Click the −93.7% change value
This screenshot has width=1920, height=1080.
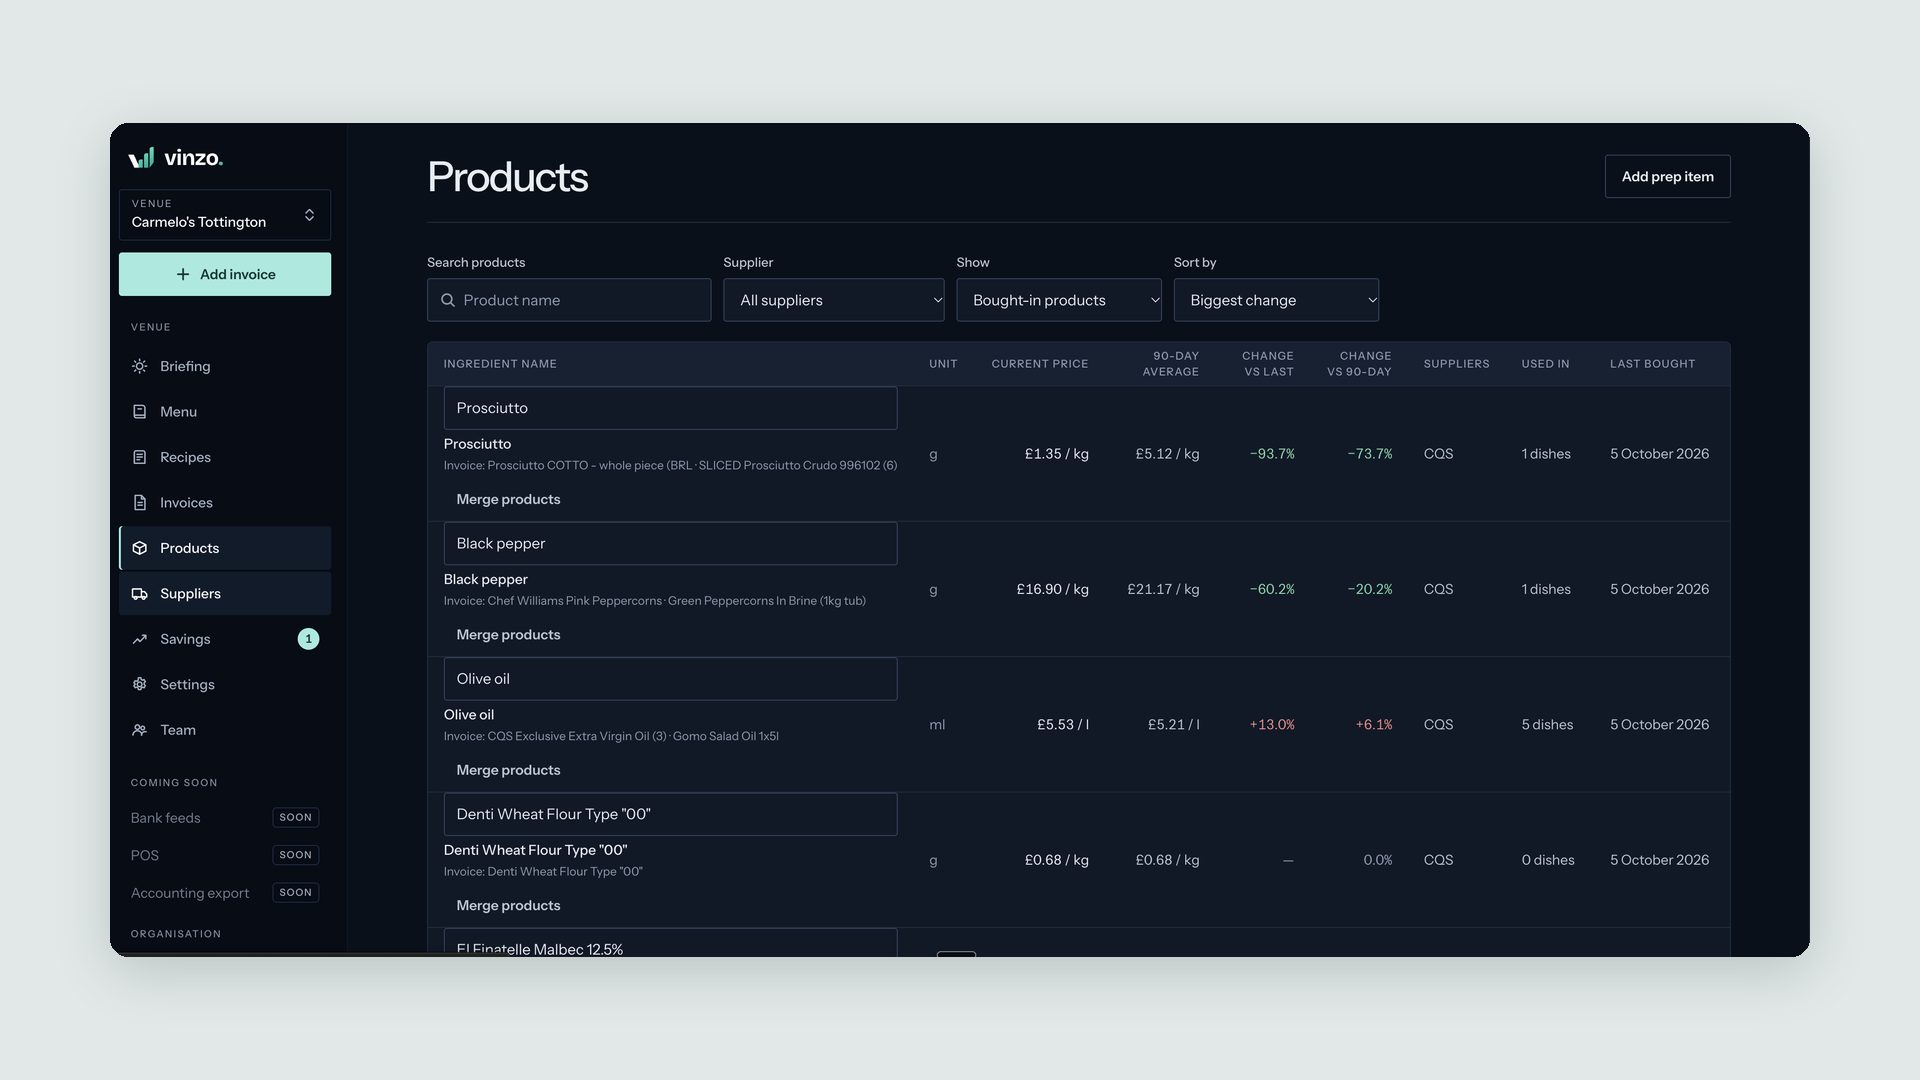tap(1272, 454)
